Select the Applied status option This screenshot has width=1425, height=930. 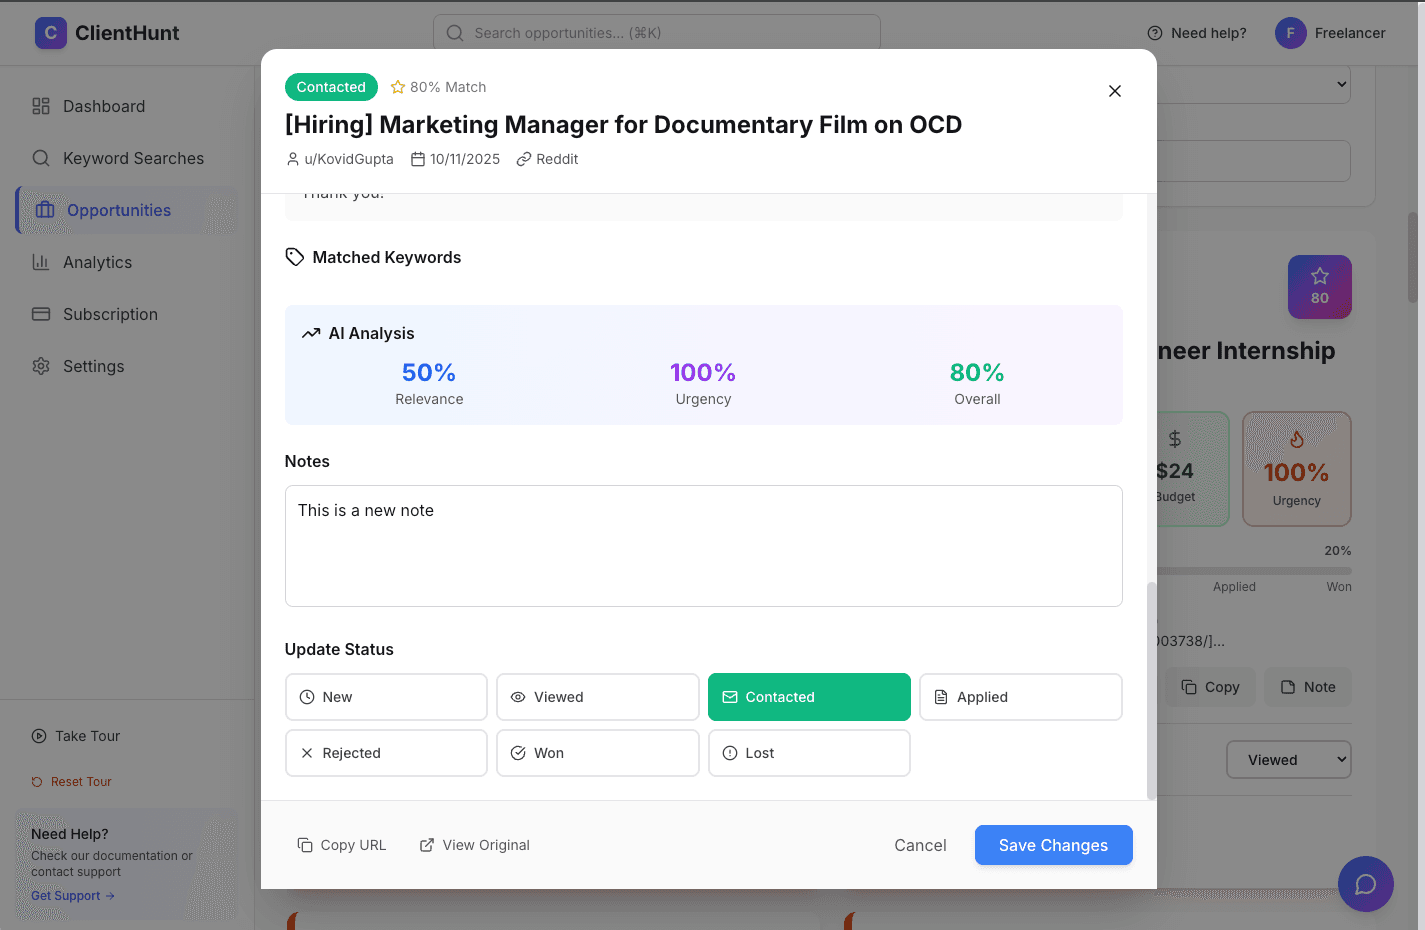1020,697
